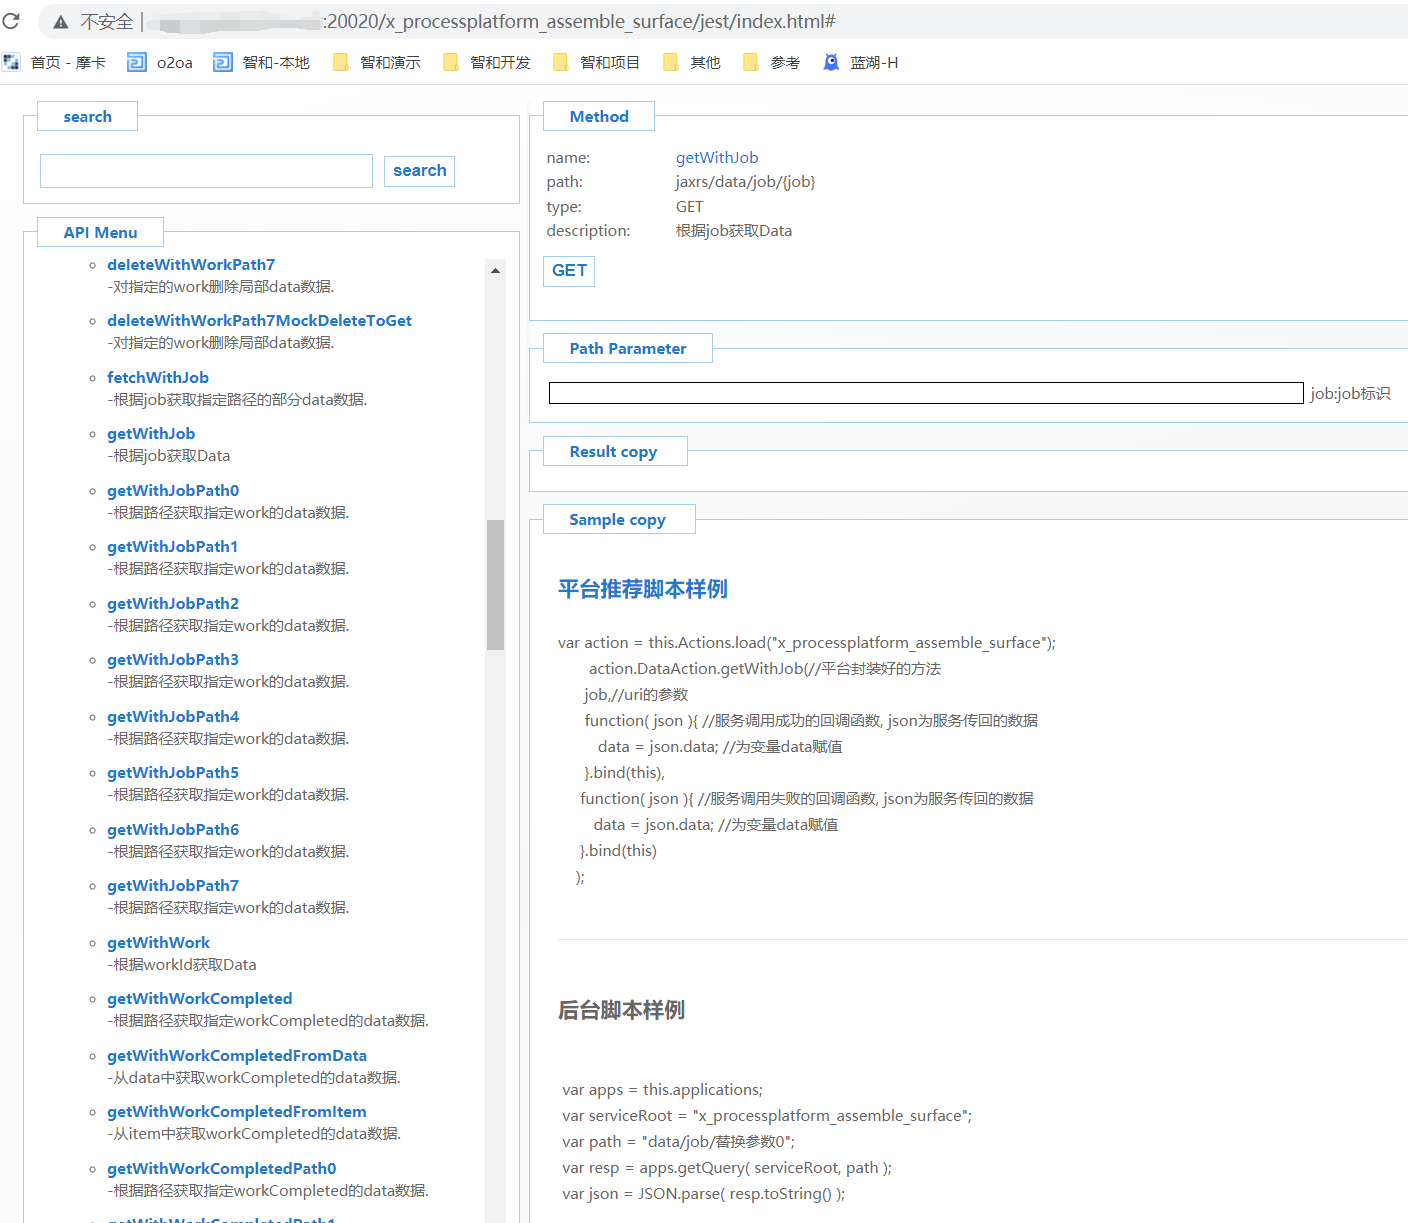Open the 智和演示 bookmark folder
The height and width of the screenshot is (1223, 1408).
[377, 63]
